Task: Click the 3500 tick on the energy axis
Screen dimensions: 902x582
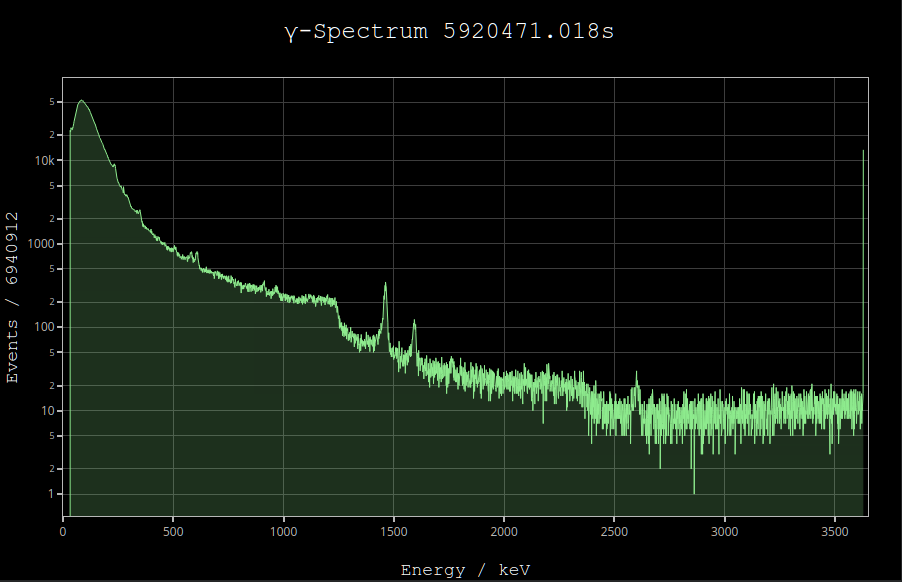Action: click(x=834, y=531)
